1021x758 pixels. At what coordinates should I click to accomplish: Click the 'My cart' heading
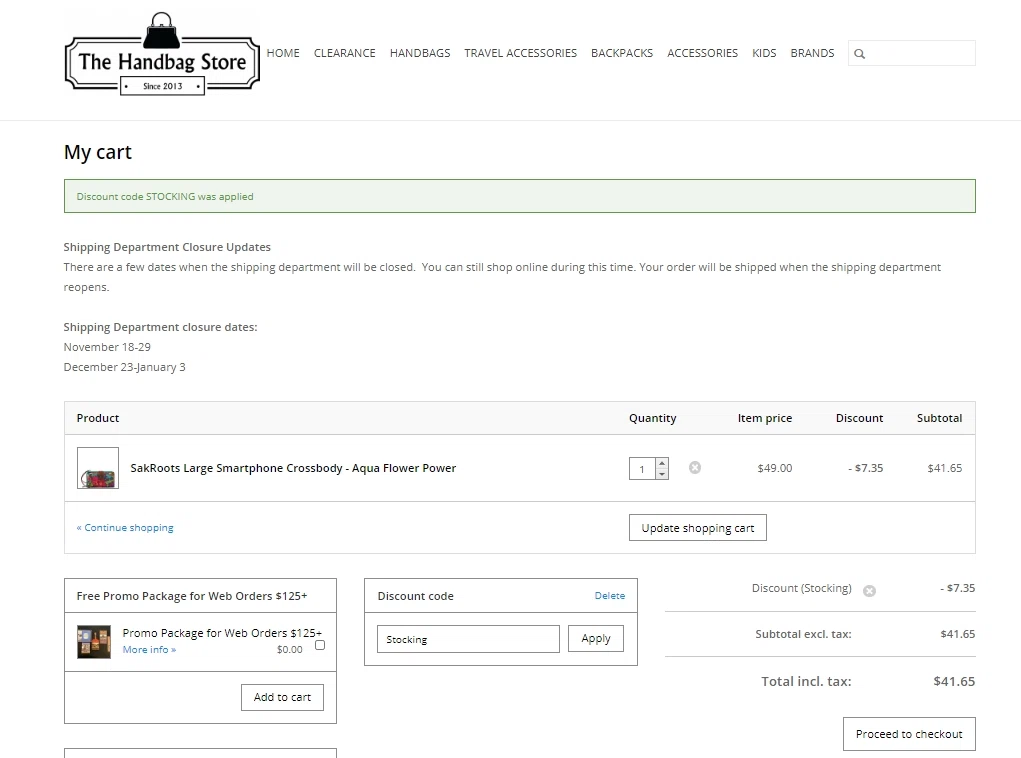coord(98,152)
